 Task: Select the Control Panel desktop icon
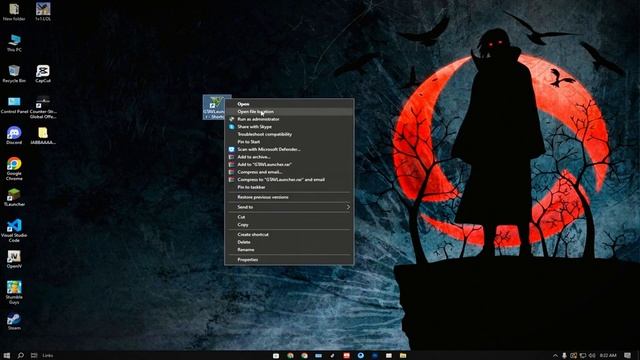pyautogui.click(x=14, y=105)
